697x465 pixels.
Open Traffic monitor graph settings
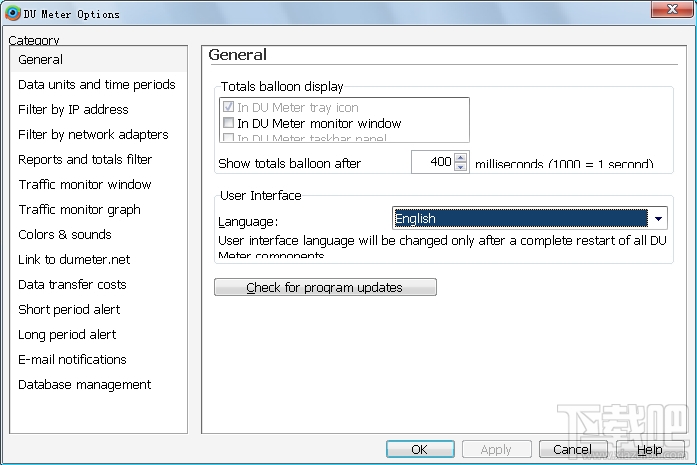[x=79, y=210]
